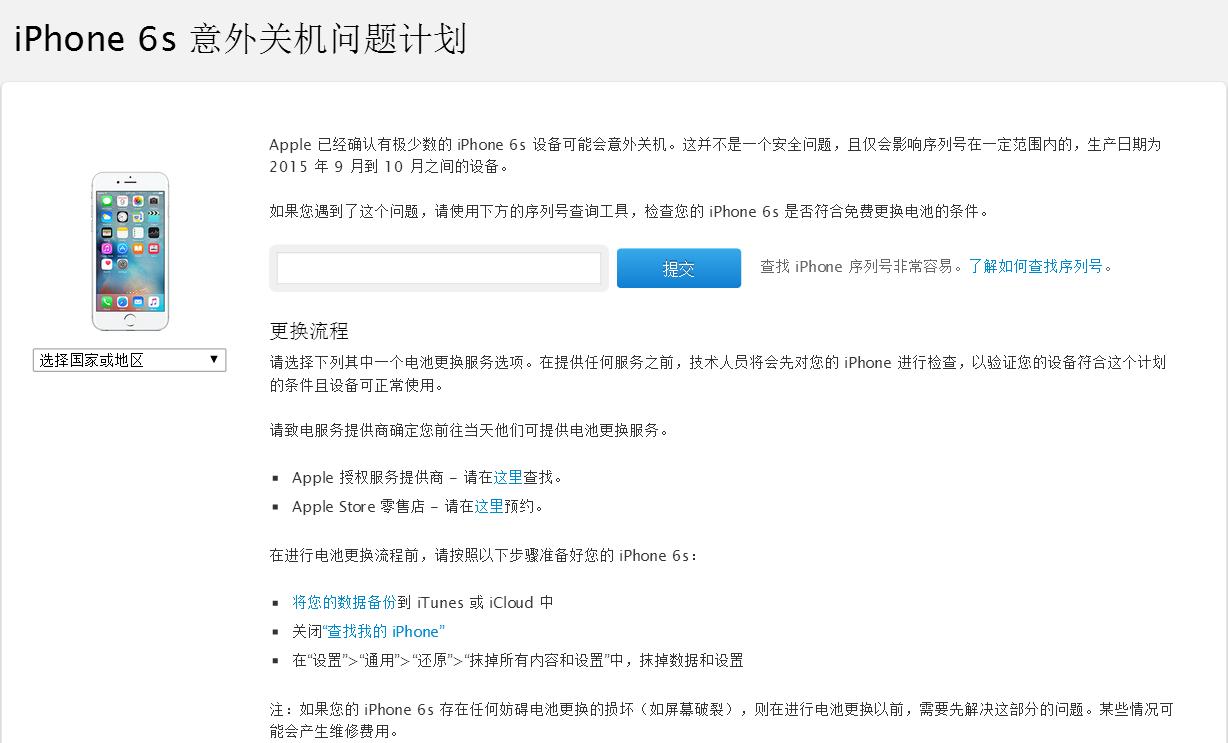Click the iPhone 6s product image
The width and height of the screenshot is (1228, 743).
(x=130, y=250)
